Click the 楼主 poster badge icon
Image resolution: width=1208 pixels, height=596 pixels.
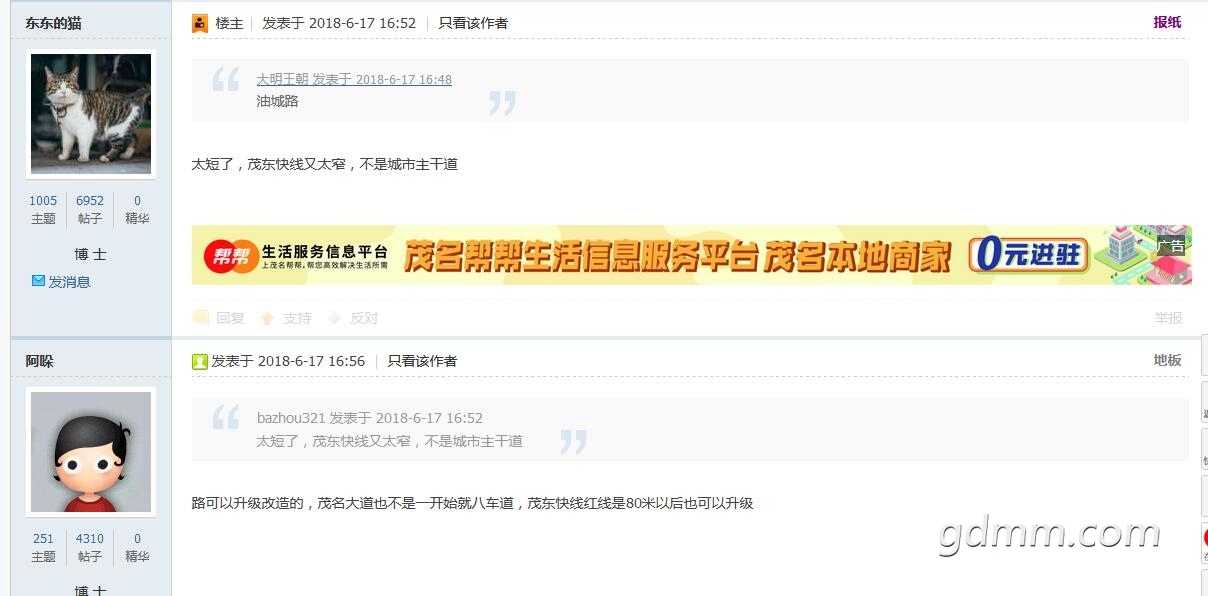[200, 23]
